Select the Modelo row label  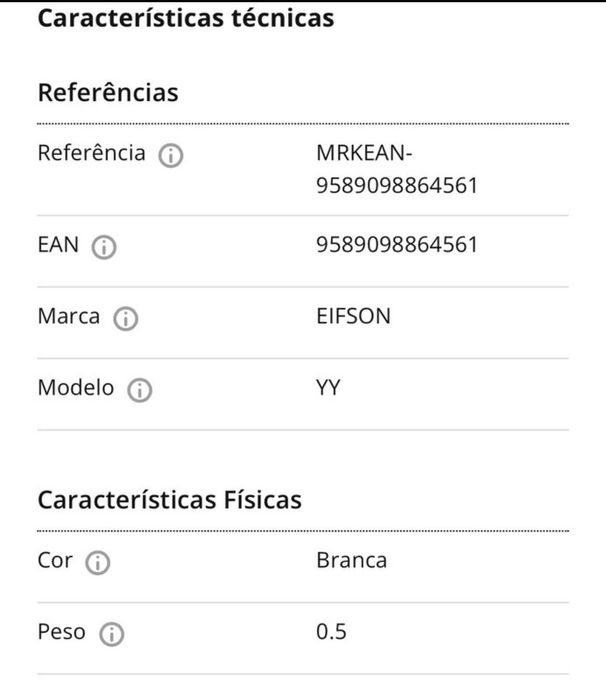(x=76, y=388)
